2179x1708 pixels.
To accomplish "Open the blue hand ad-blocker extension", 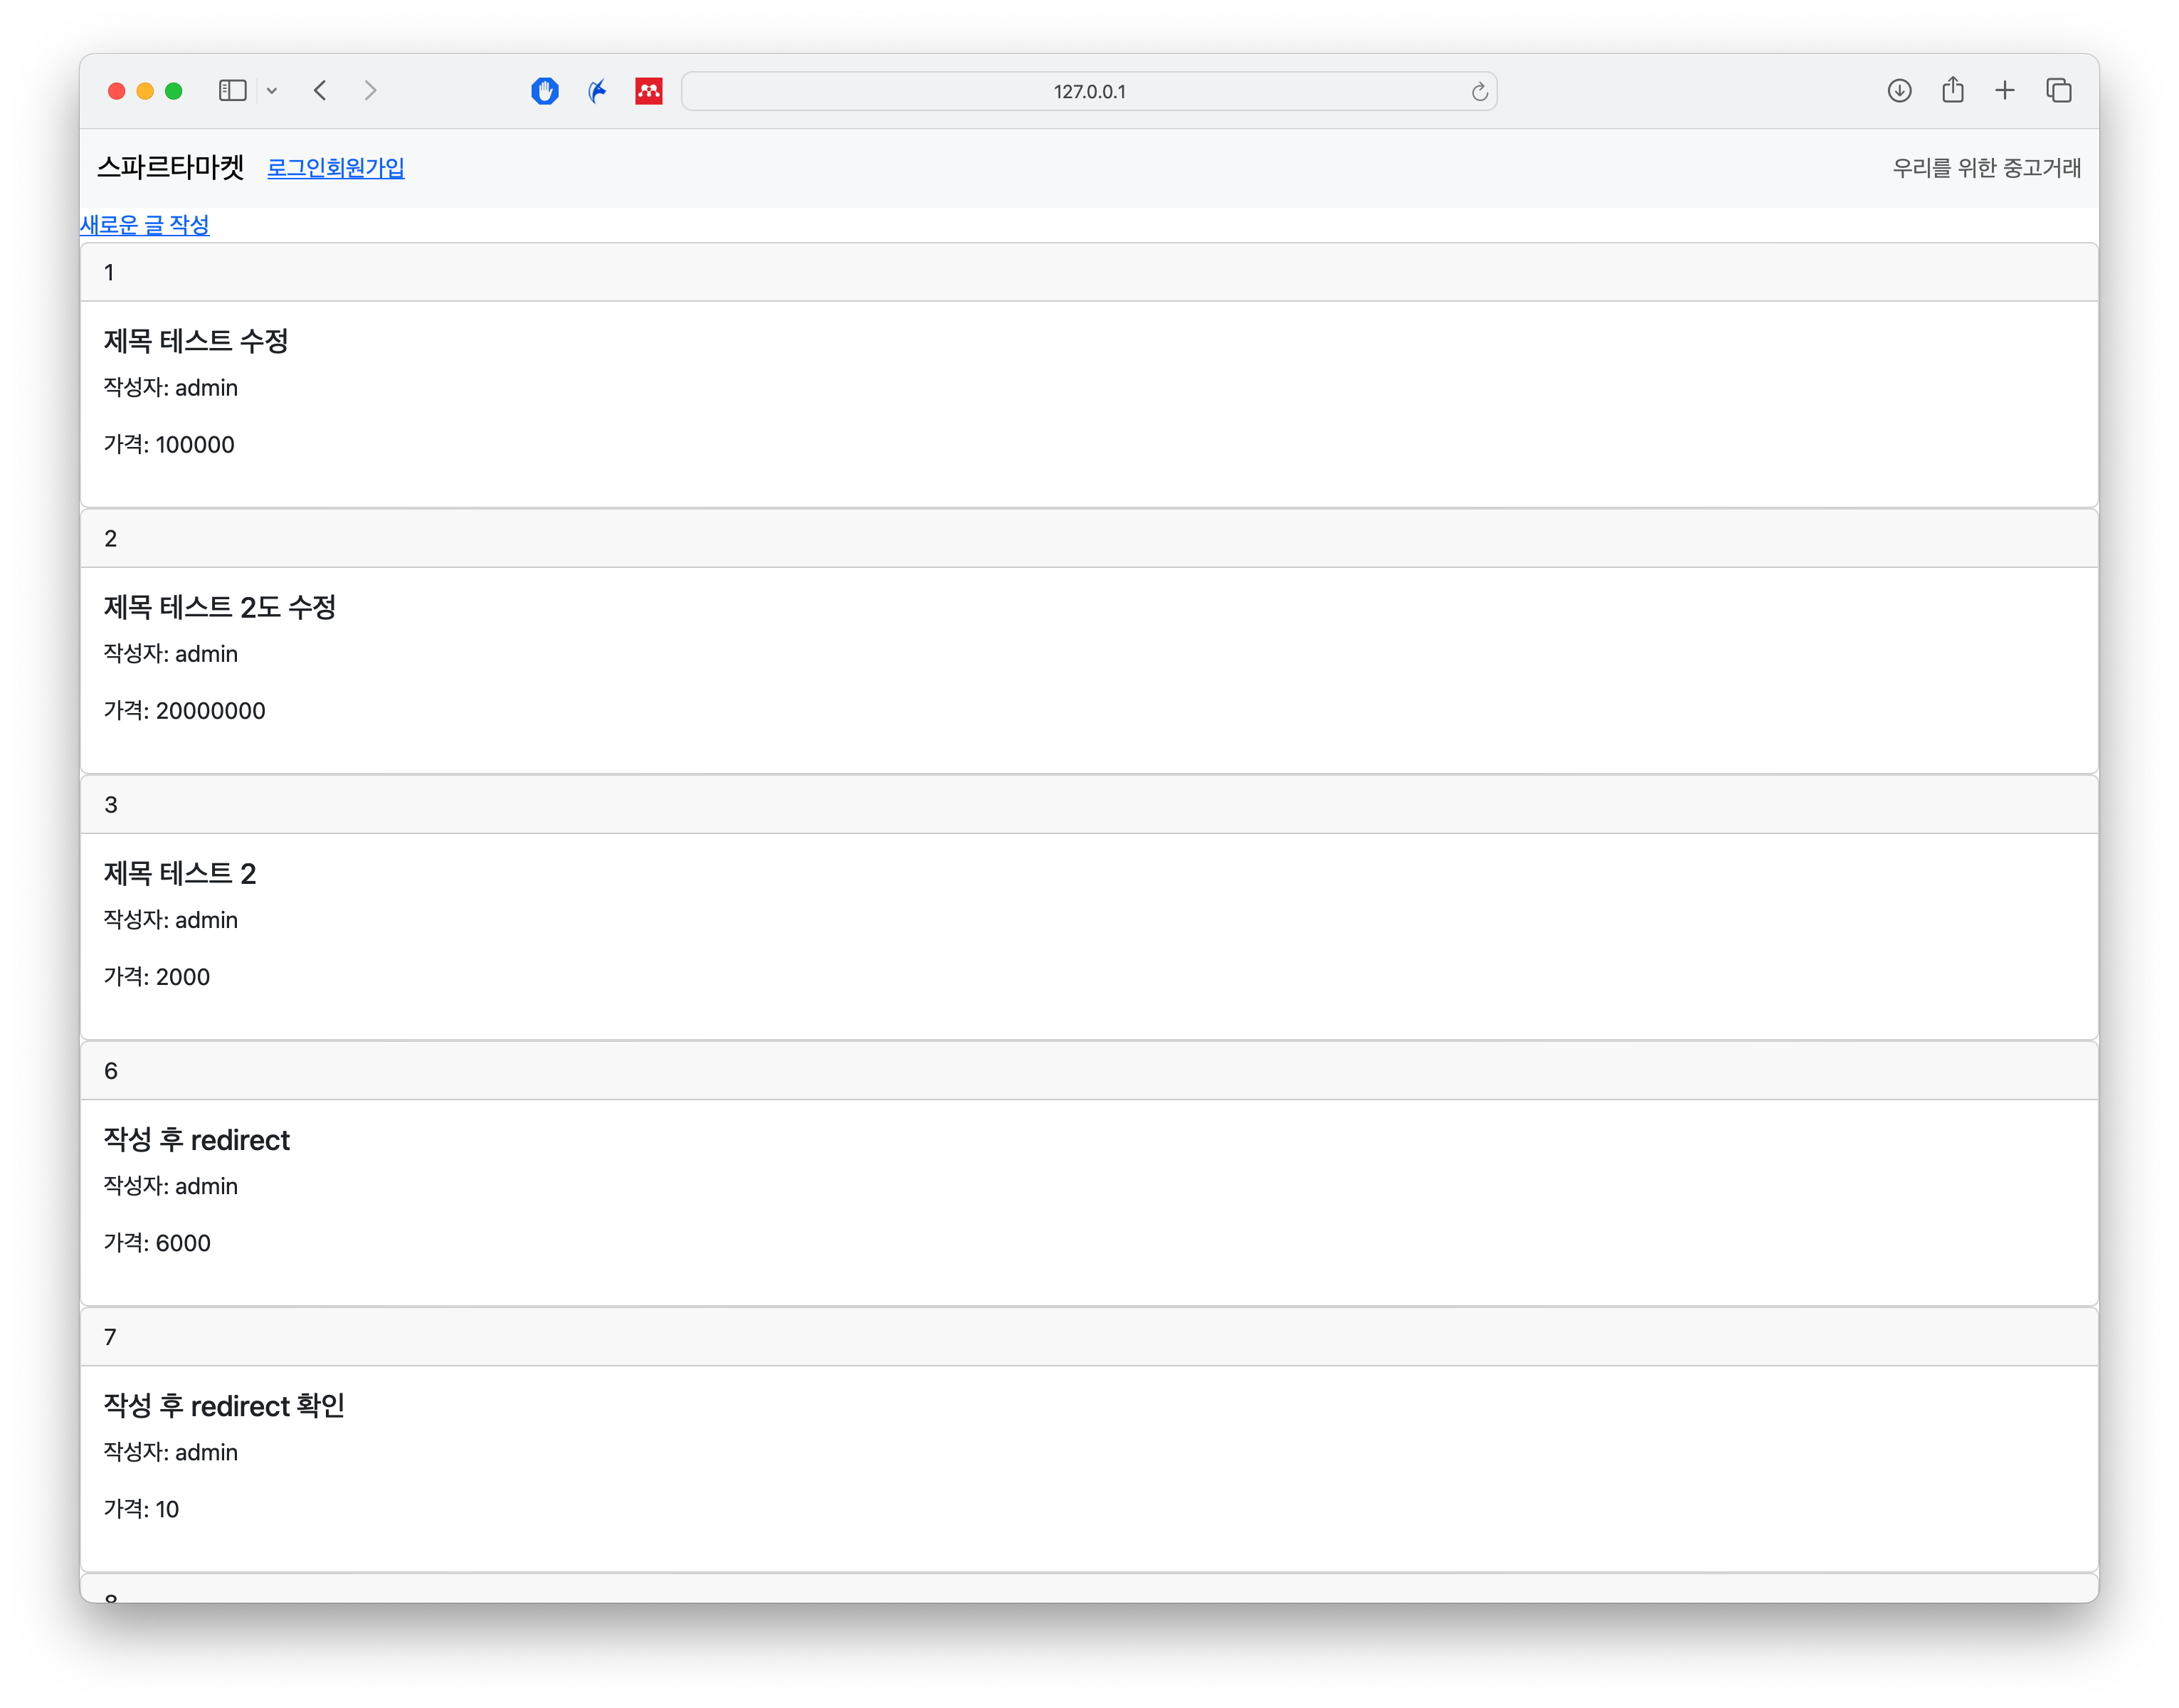I will (x=544, y=91).
